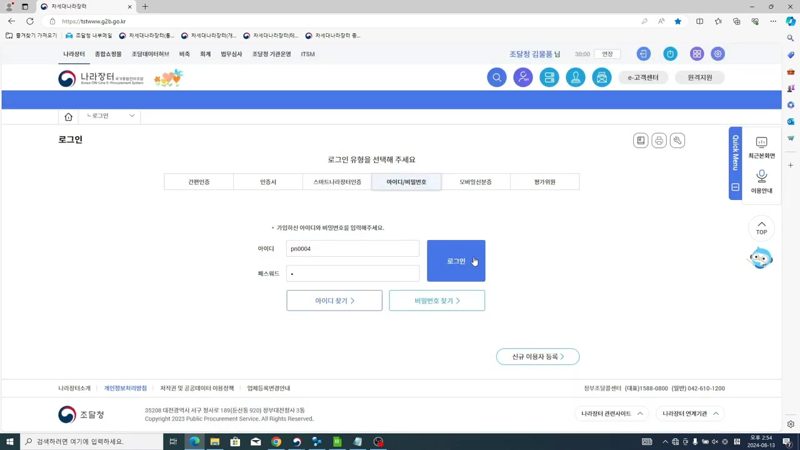Click the zoom icon near 로그인 title
The width and height of the screenshot is (800, 450).
point(678,140)
